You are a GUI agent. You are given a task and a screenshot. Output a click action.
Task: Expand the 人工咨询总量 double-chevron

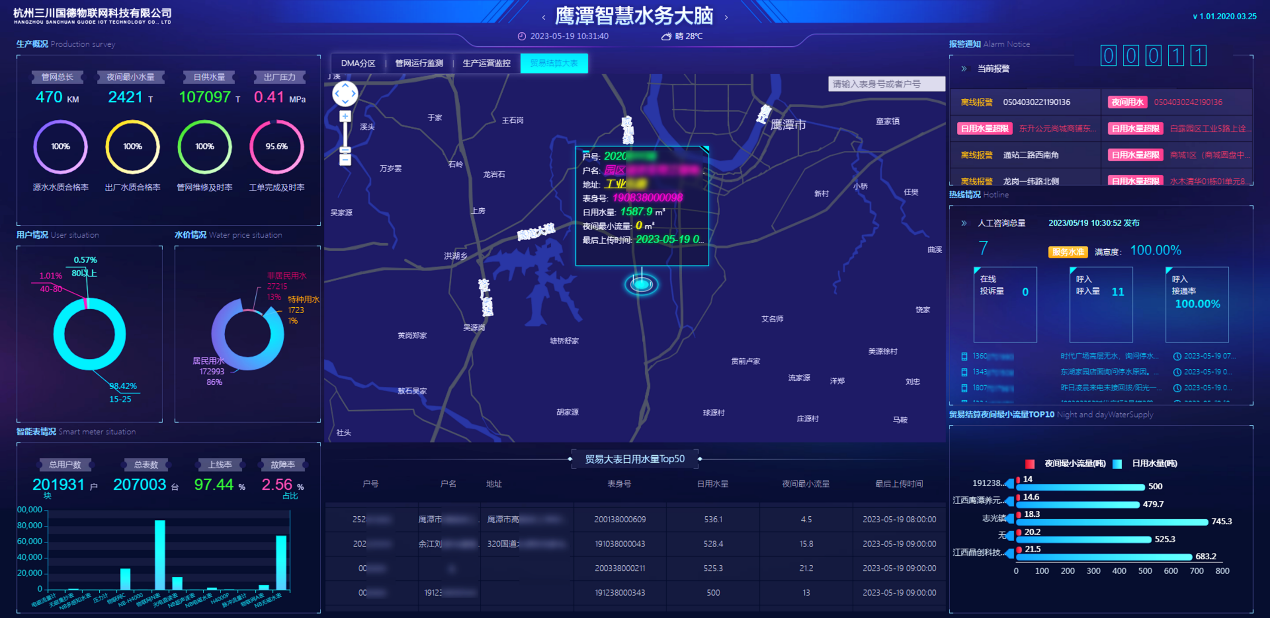point(963,223)
